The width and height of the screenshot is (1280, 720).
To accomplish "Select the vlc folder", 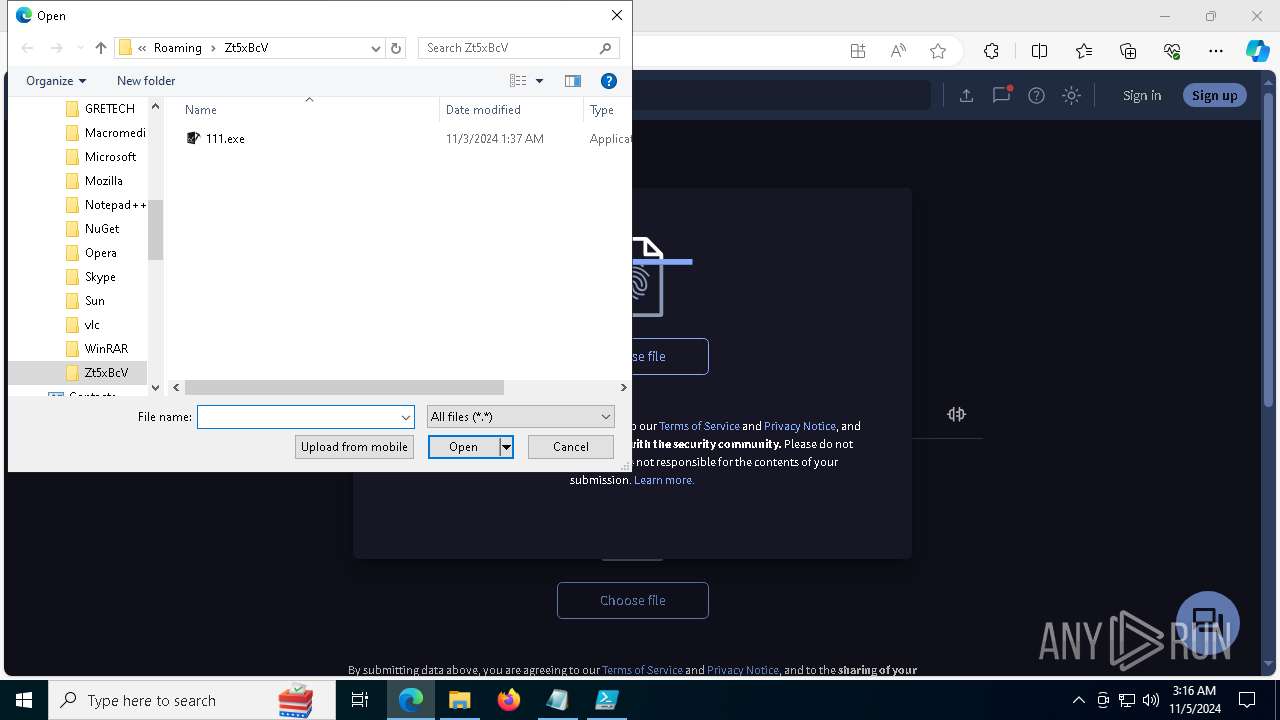I will 92,325.
